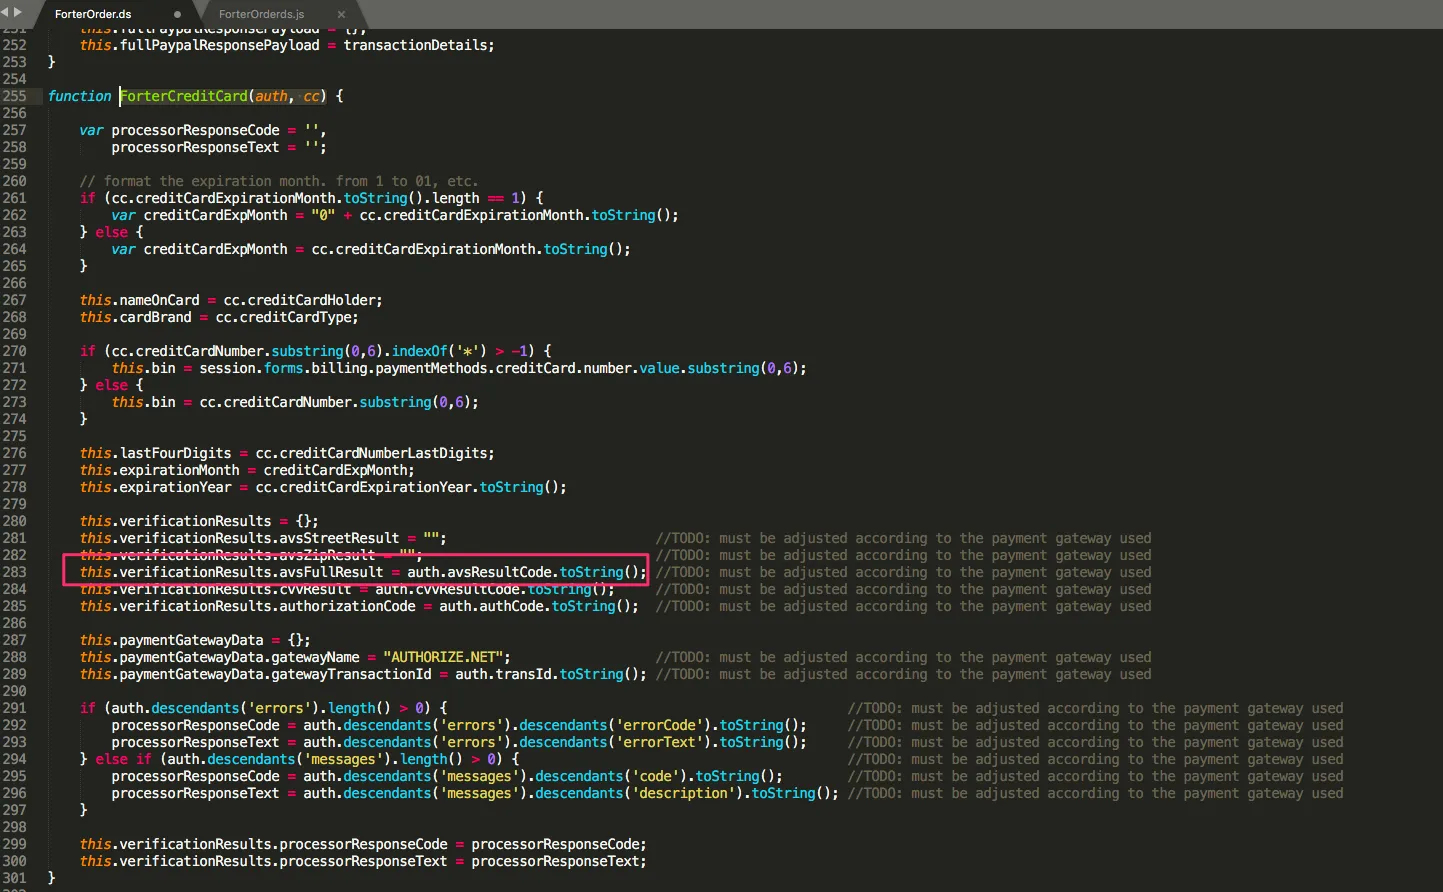Click gutter line number 255
This screenshot has width=1443, height=892.
[15, 96]
